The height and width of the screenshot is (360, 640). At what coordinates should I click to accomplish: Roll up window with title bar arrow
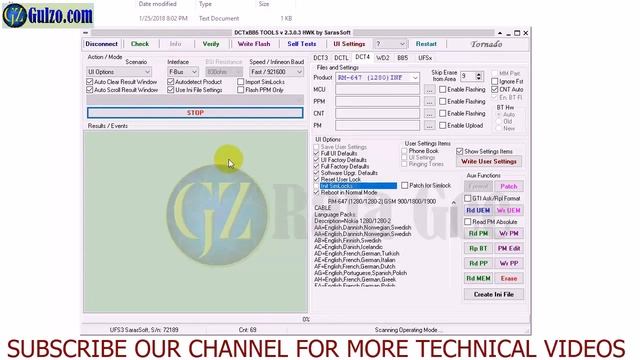500,33
